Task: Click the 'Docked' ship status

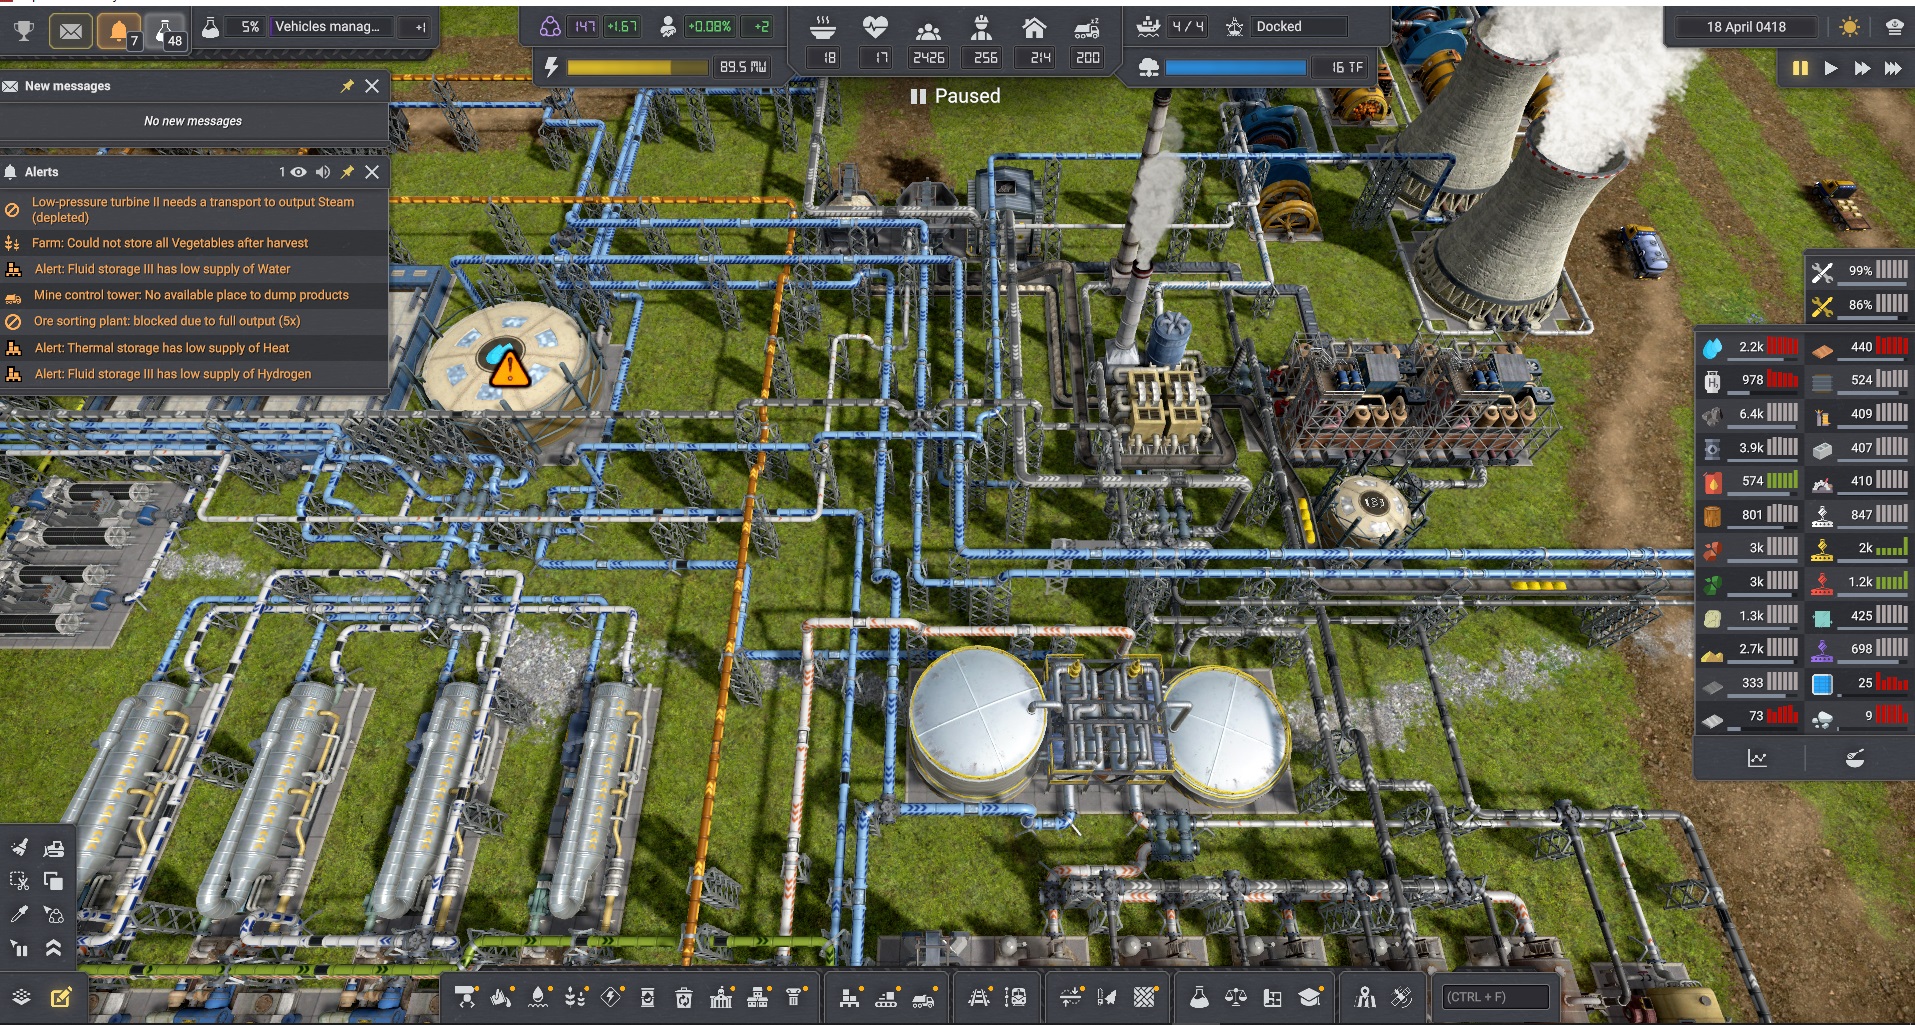Action: (1298, 27)
